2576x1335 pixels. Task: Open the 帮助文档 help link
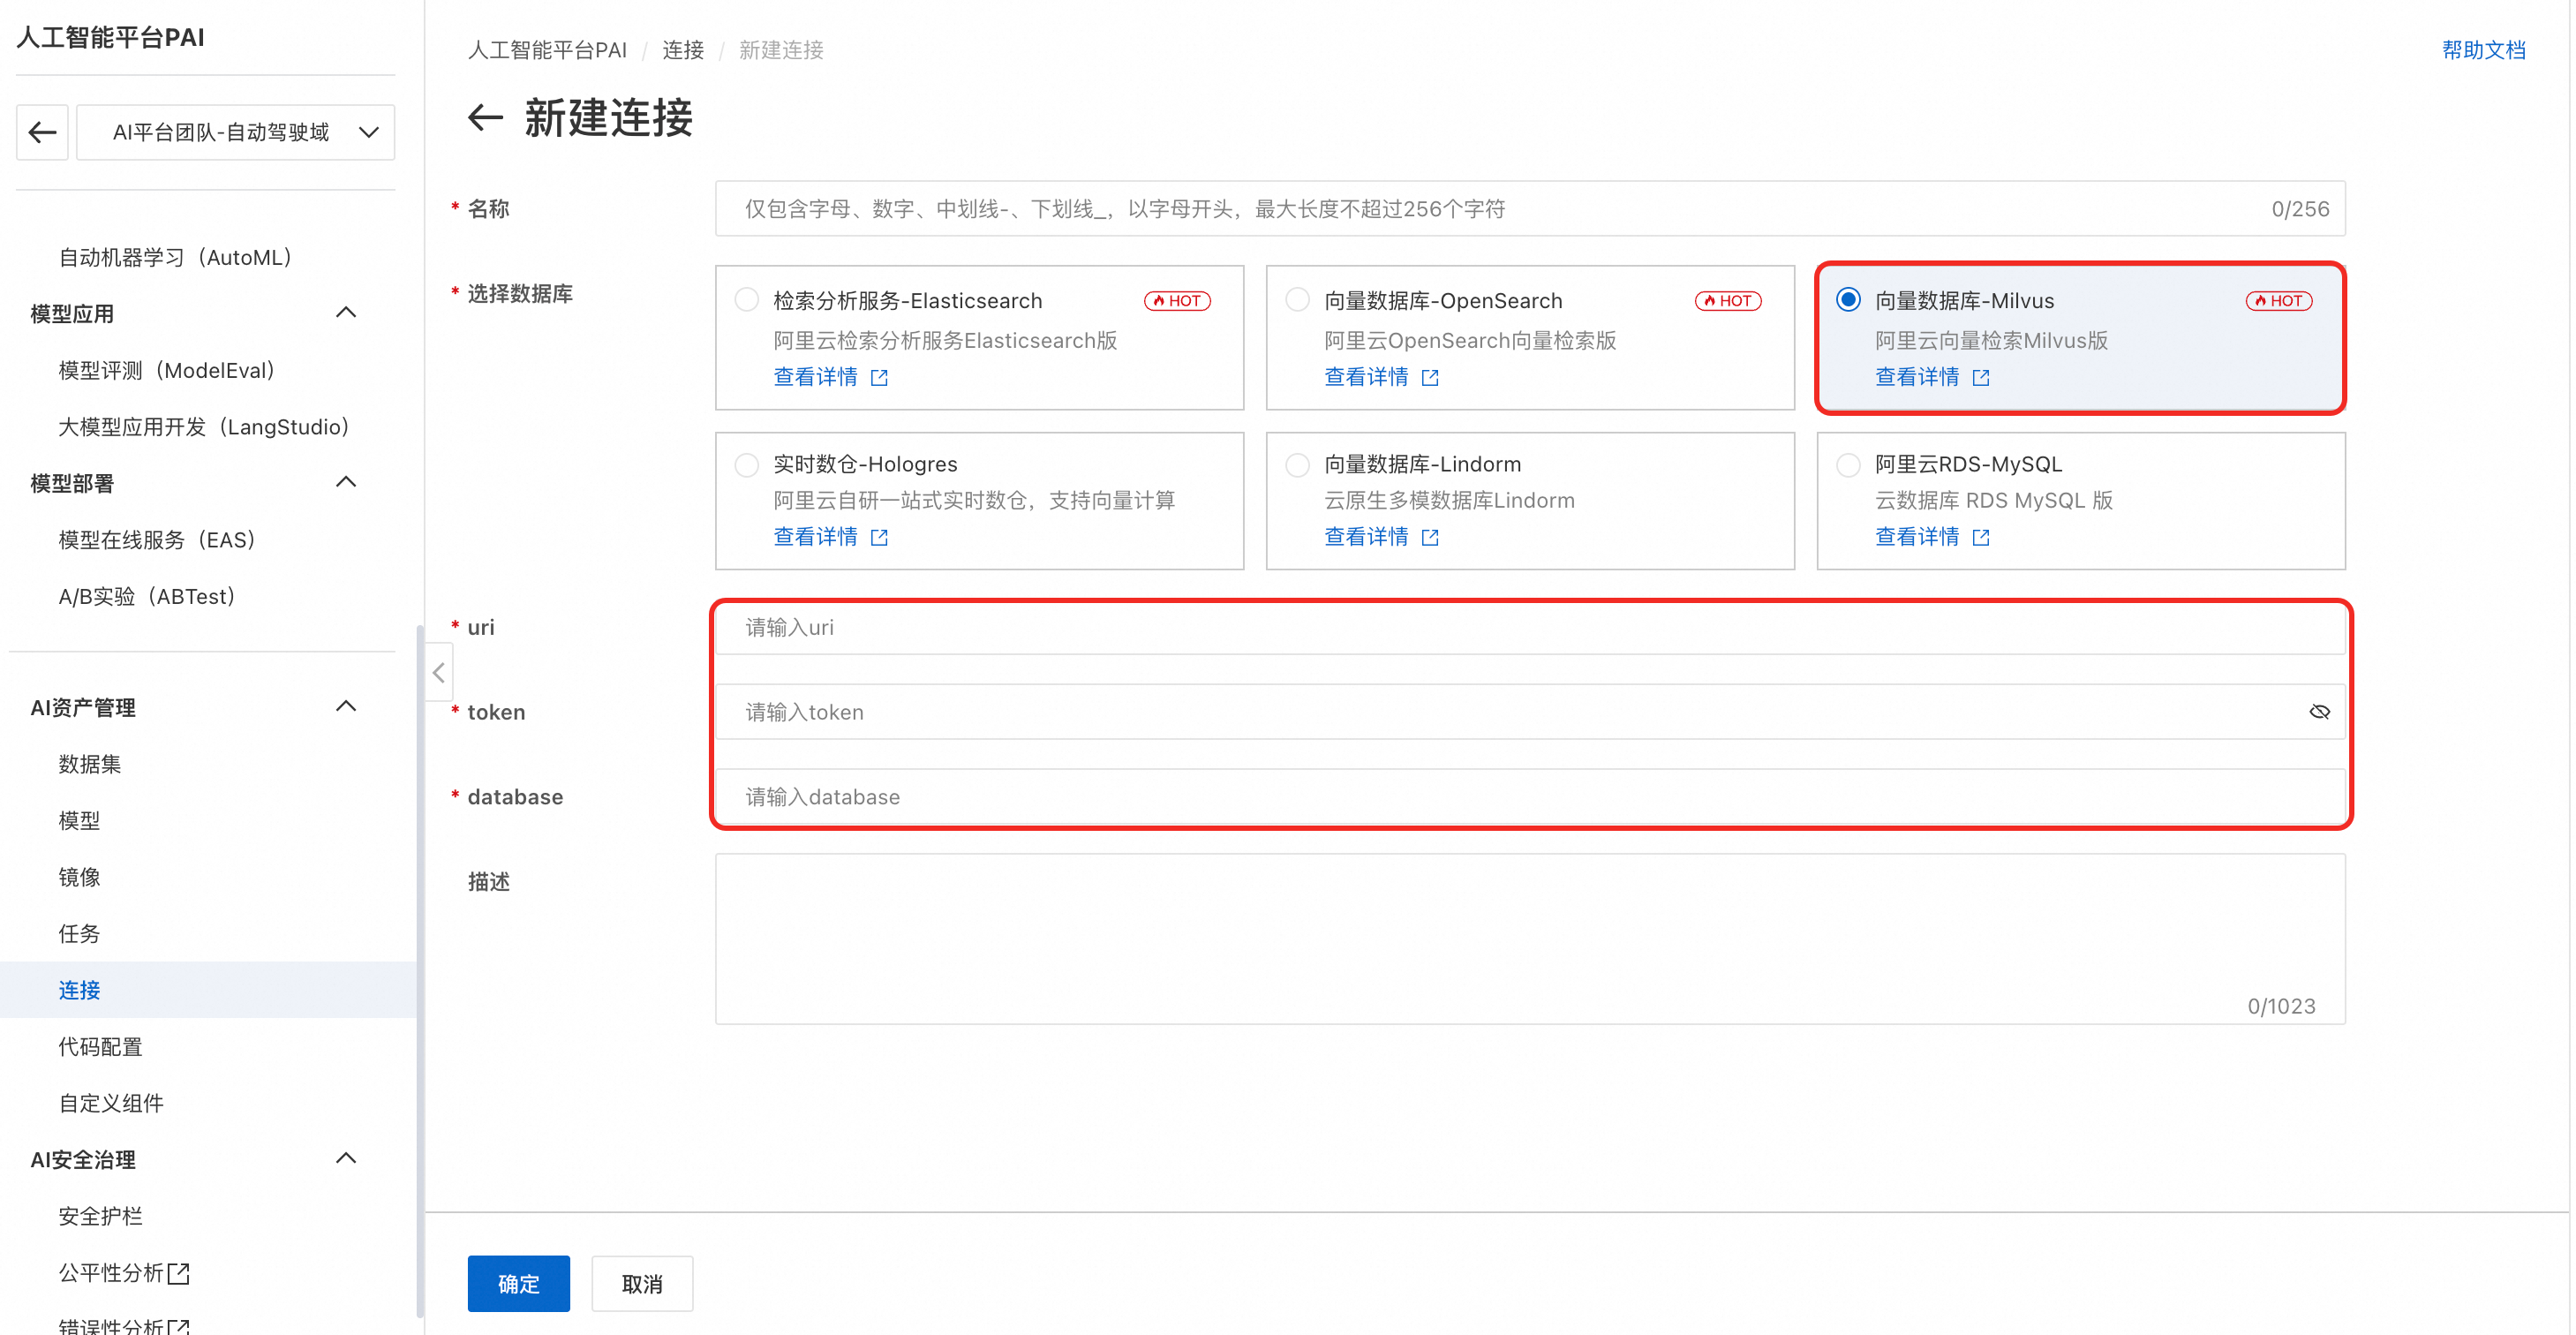point(2483,50)
